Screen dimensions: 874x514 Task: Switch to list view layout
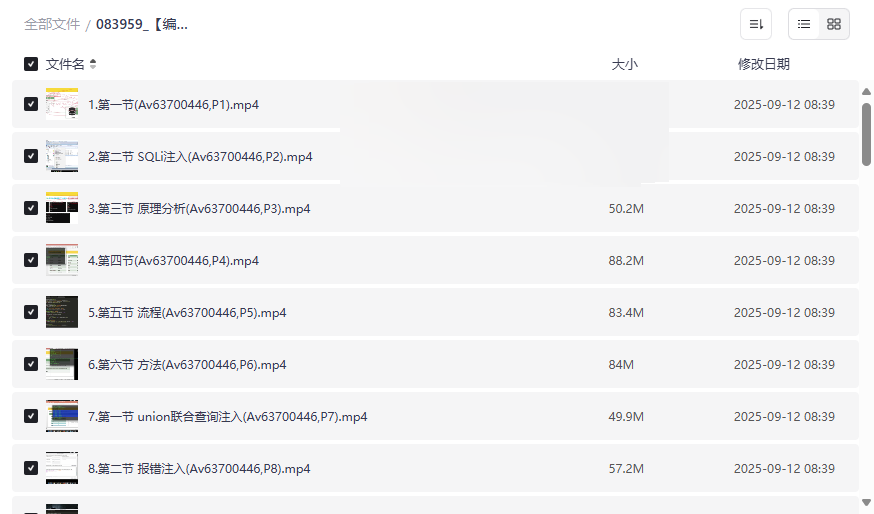(804, 24)
